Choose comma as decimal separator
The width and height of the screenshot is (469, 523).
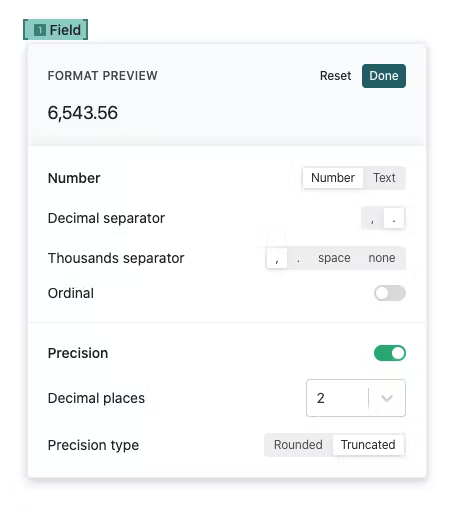pyautogui.click(x=372, y=218)
